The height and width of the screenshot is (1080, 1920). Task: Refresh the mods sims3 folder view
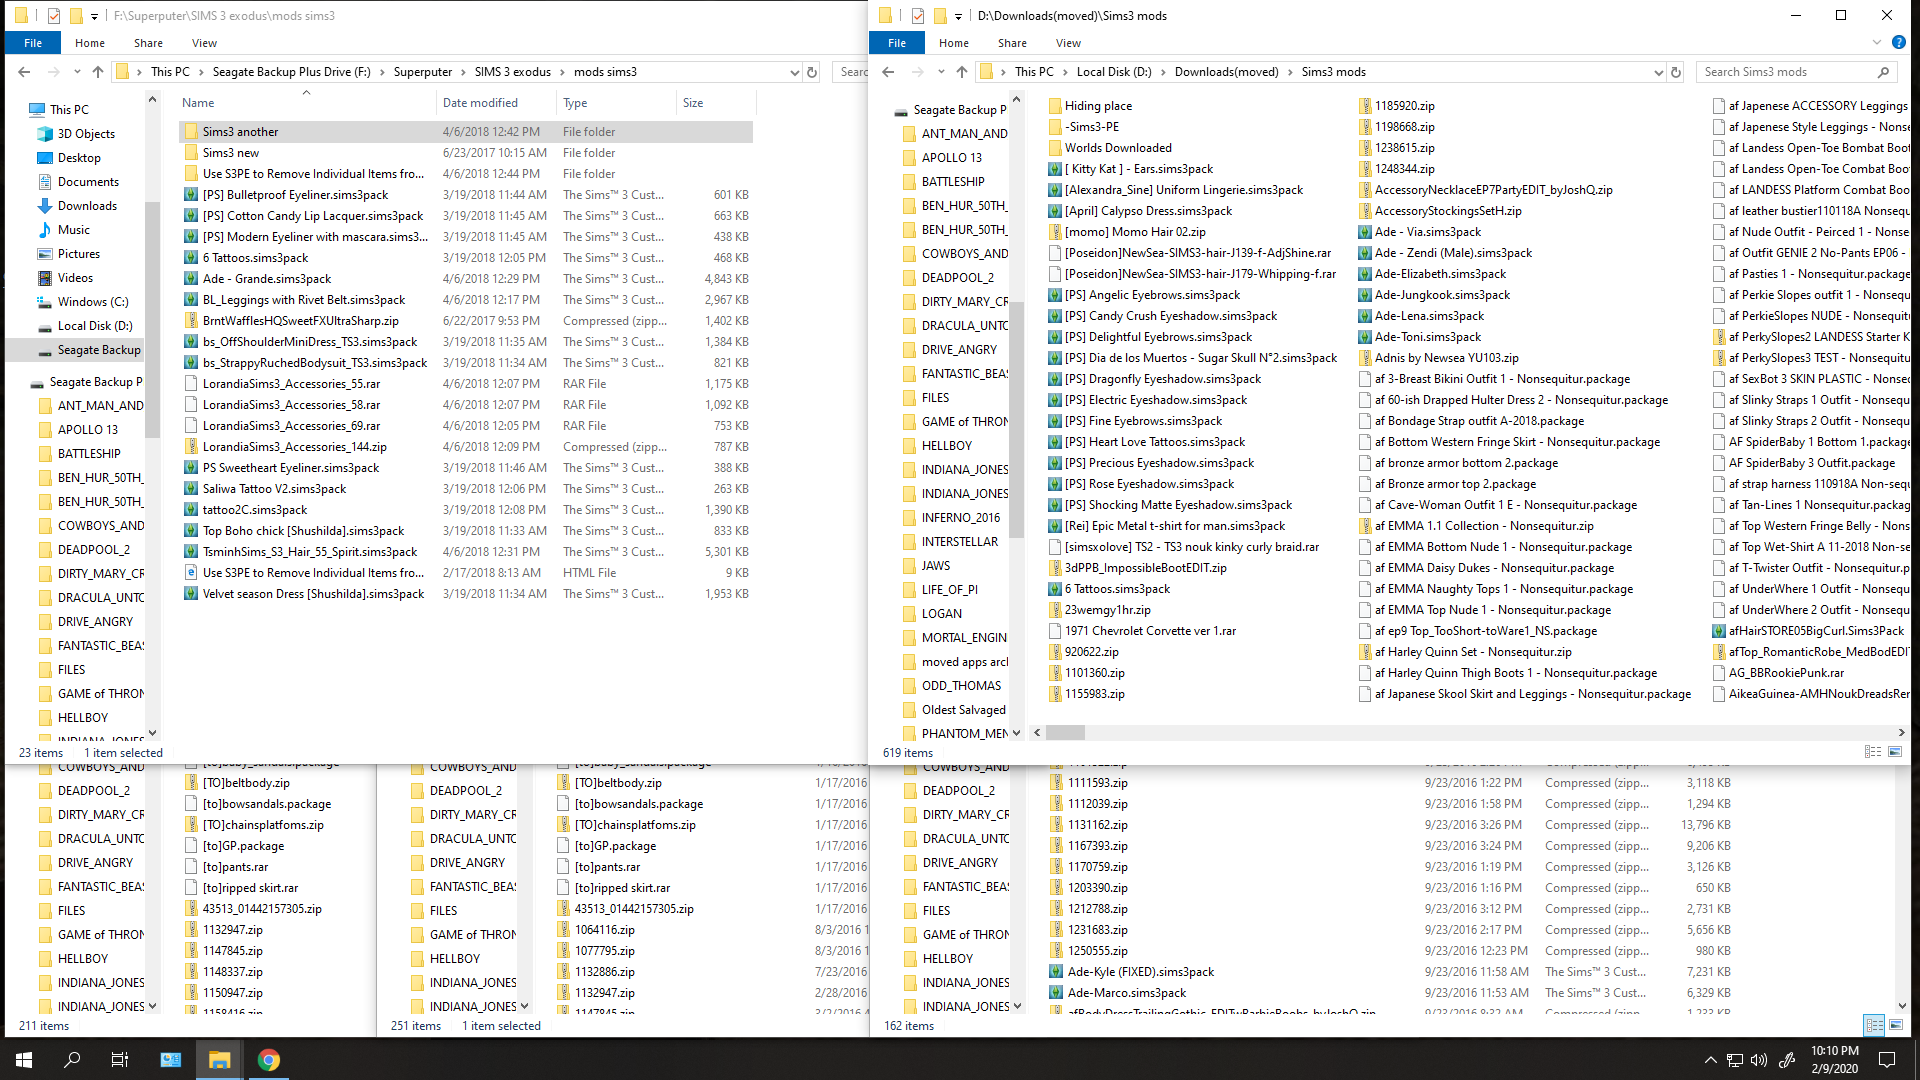pyautogui.click(x=812, y=72)
